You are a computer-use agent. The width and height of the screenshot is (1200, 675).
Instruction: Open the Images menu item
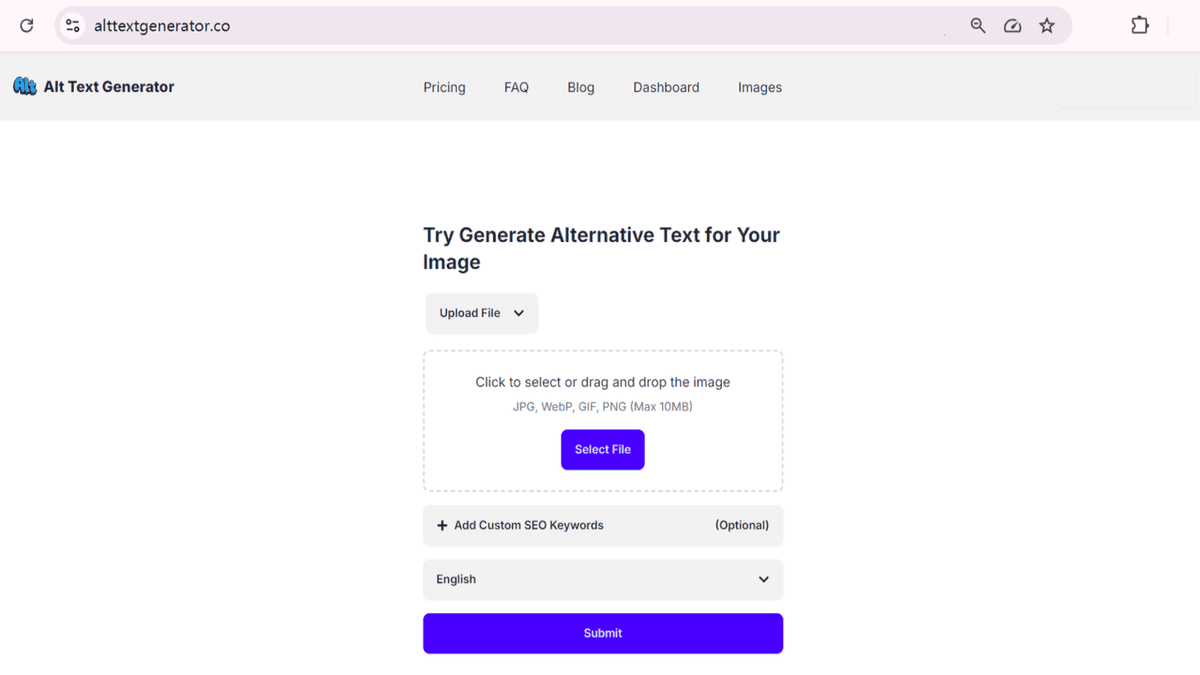pos(760,87)
